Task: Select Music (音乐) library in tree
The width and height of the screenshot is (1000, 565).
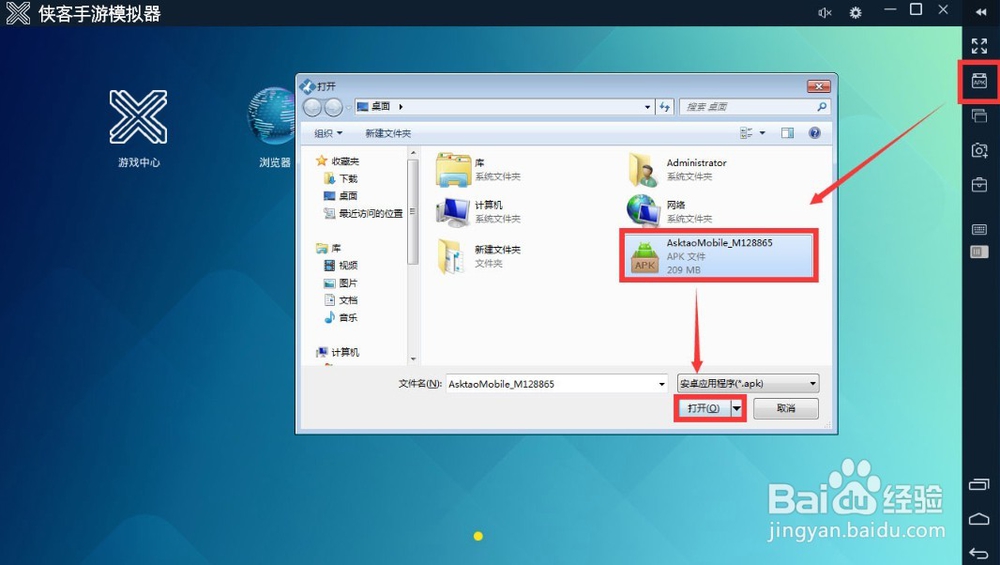Action: tap(341, 318)
